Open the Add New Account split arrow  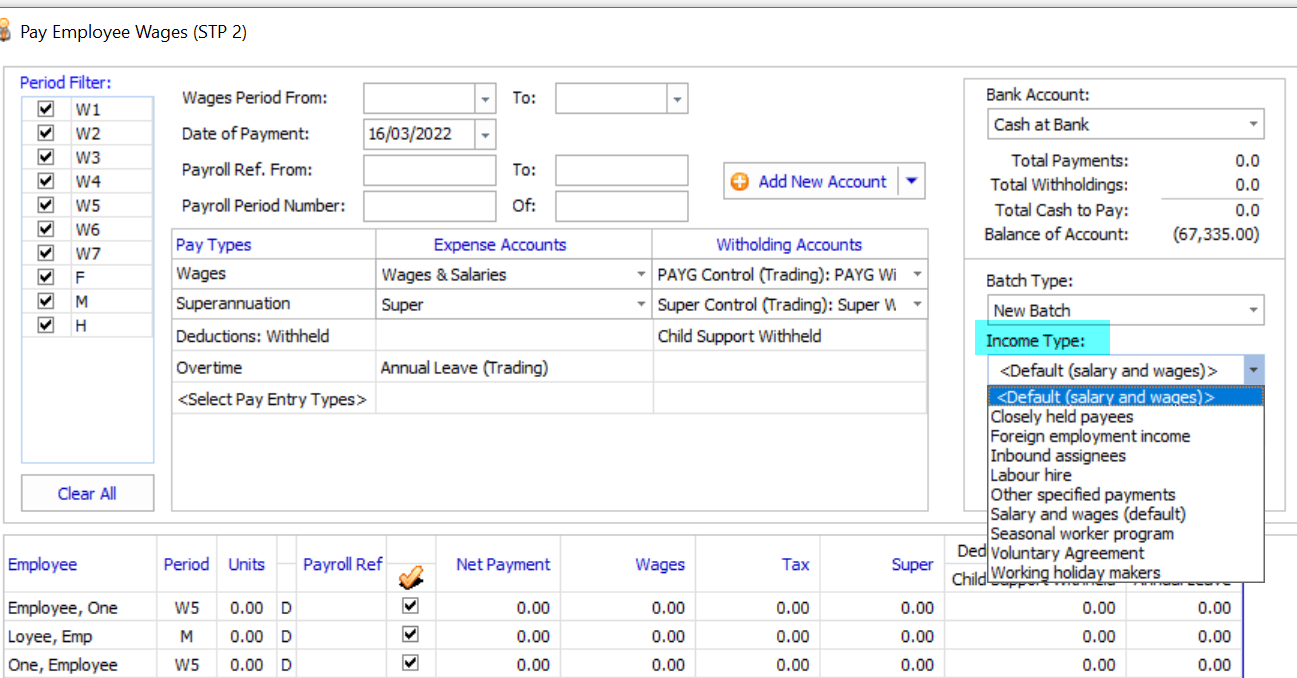(x=911, y=182)
